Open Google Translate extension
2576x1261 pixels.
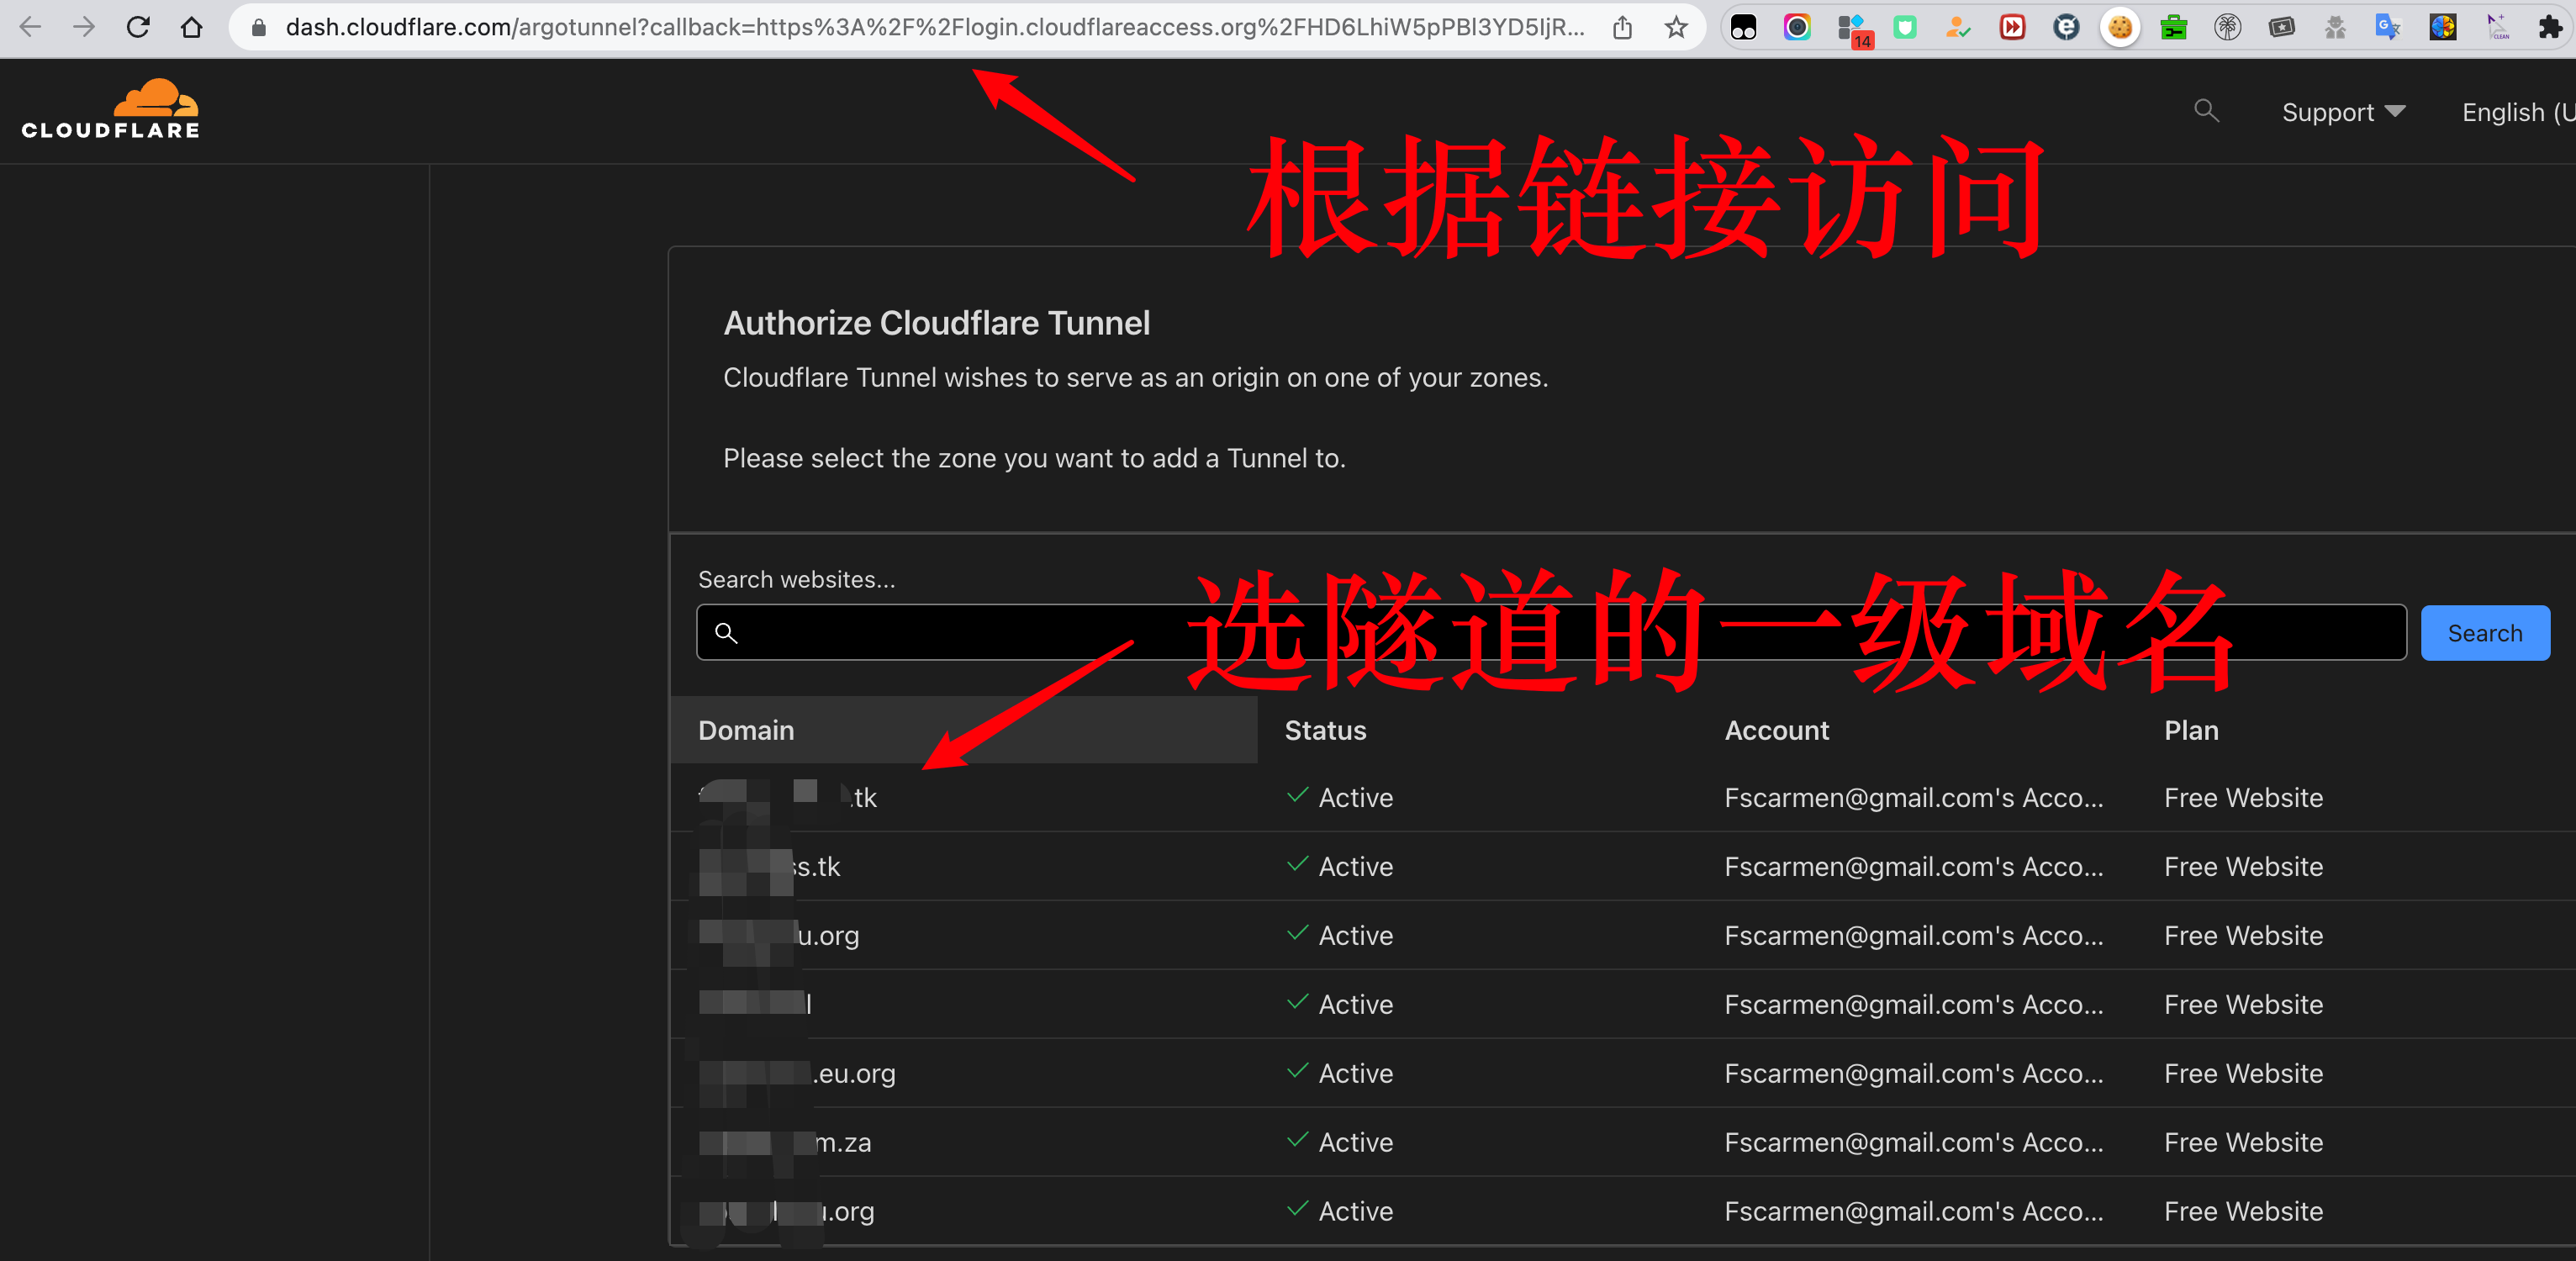[2388, 27]
